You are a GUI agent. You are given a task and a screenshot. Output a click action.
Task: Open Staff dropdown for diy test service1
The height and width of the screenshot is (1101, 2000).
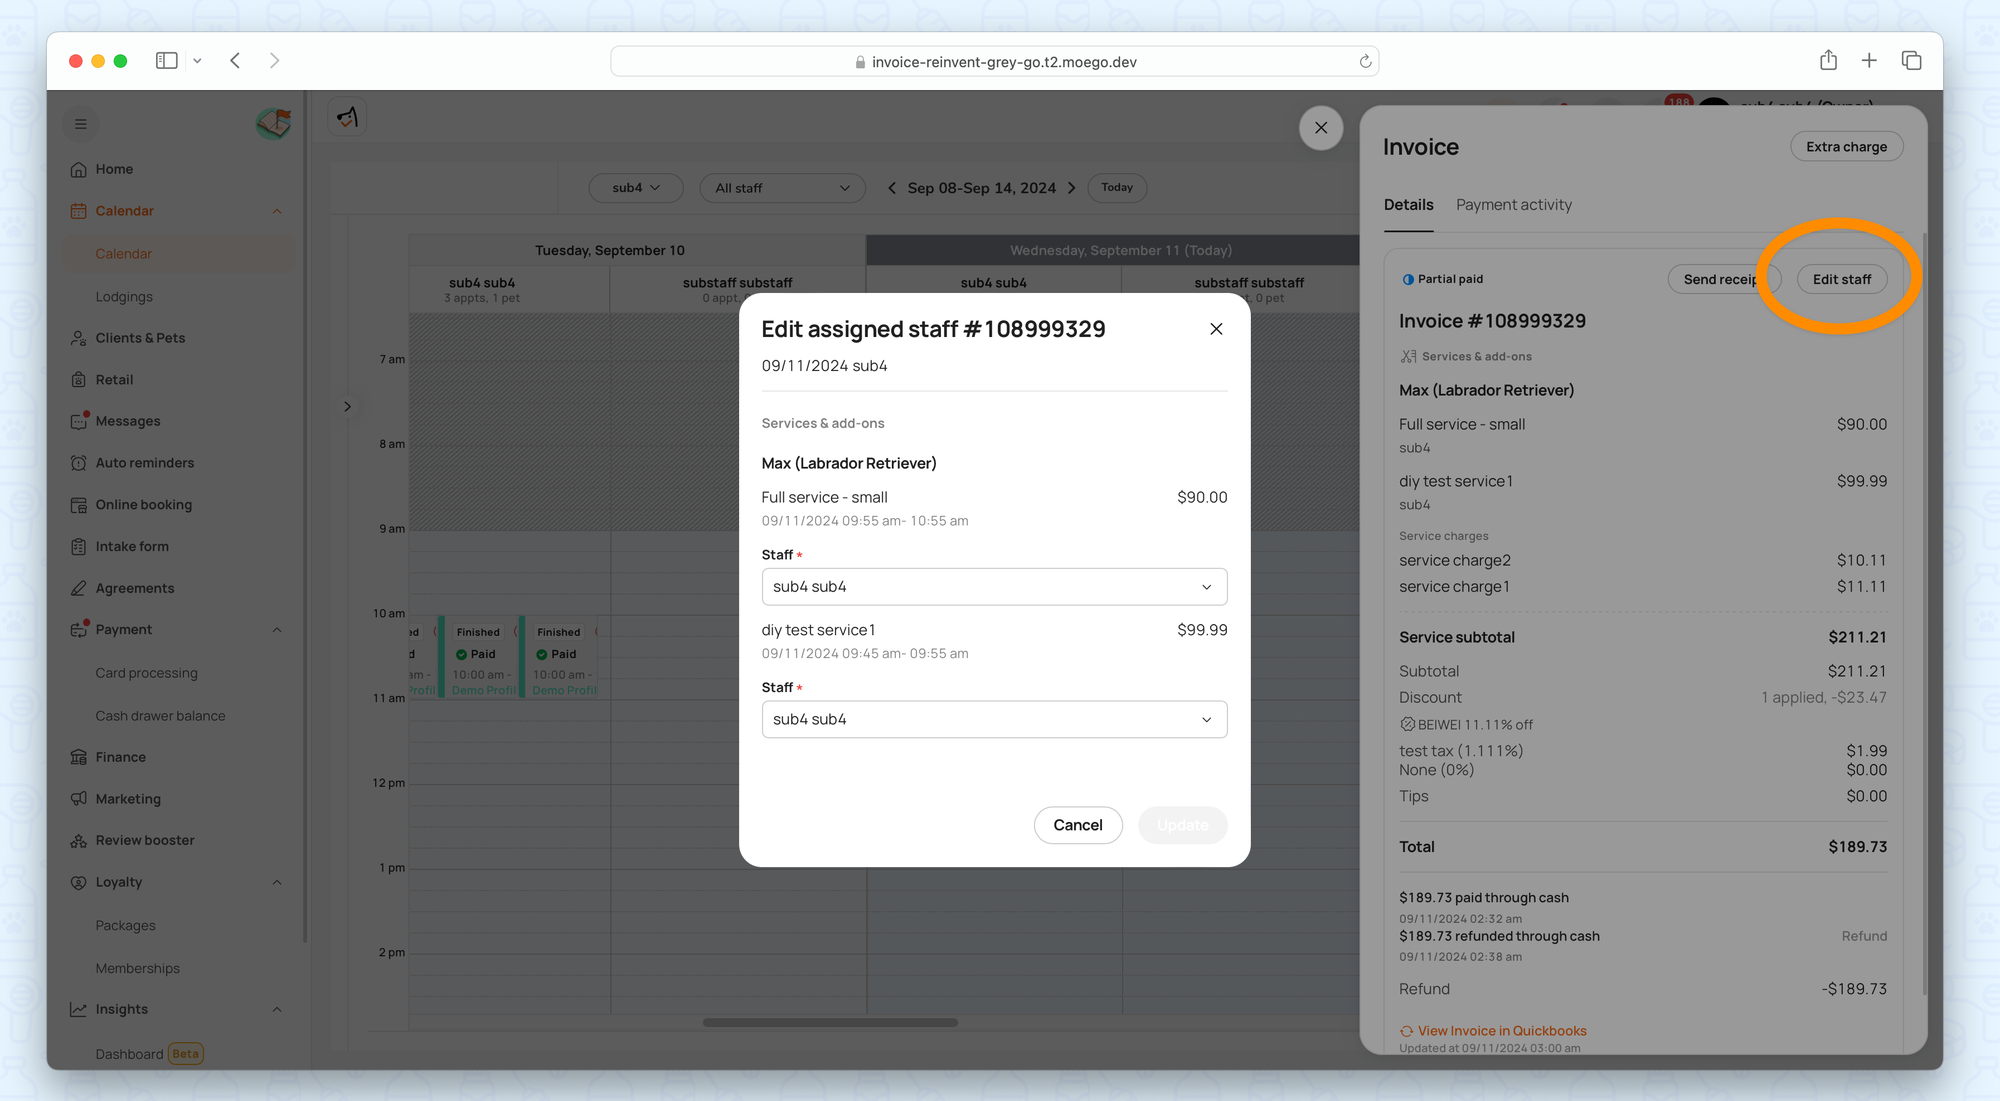point(994,720)
